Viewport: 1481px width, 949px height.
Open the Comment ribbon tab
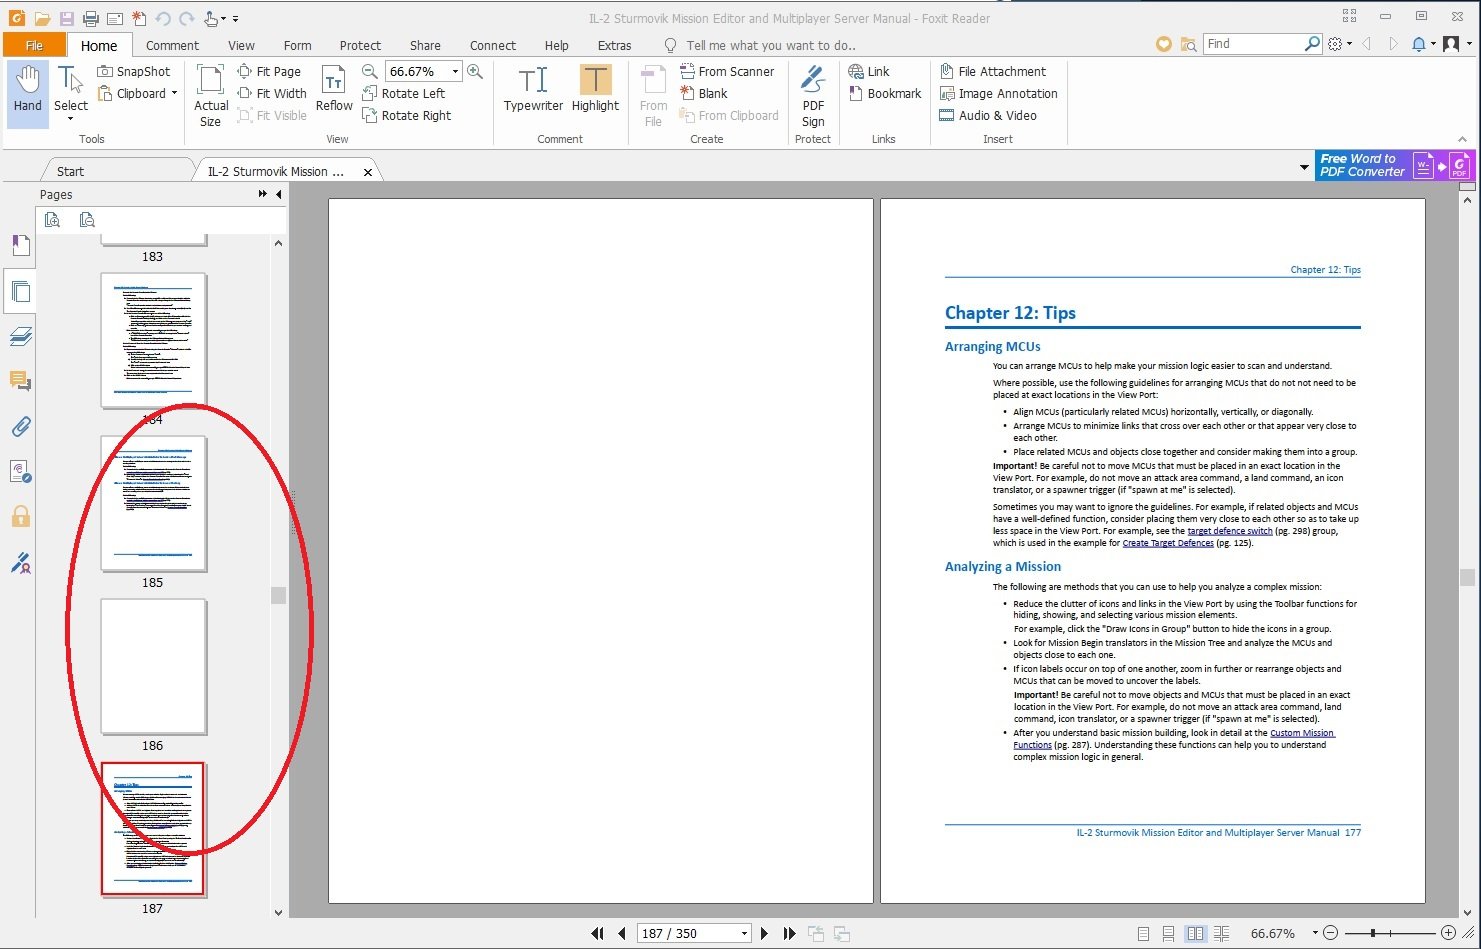[172, 46]
